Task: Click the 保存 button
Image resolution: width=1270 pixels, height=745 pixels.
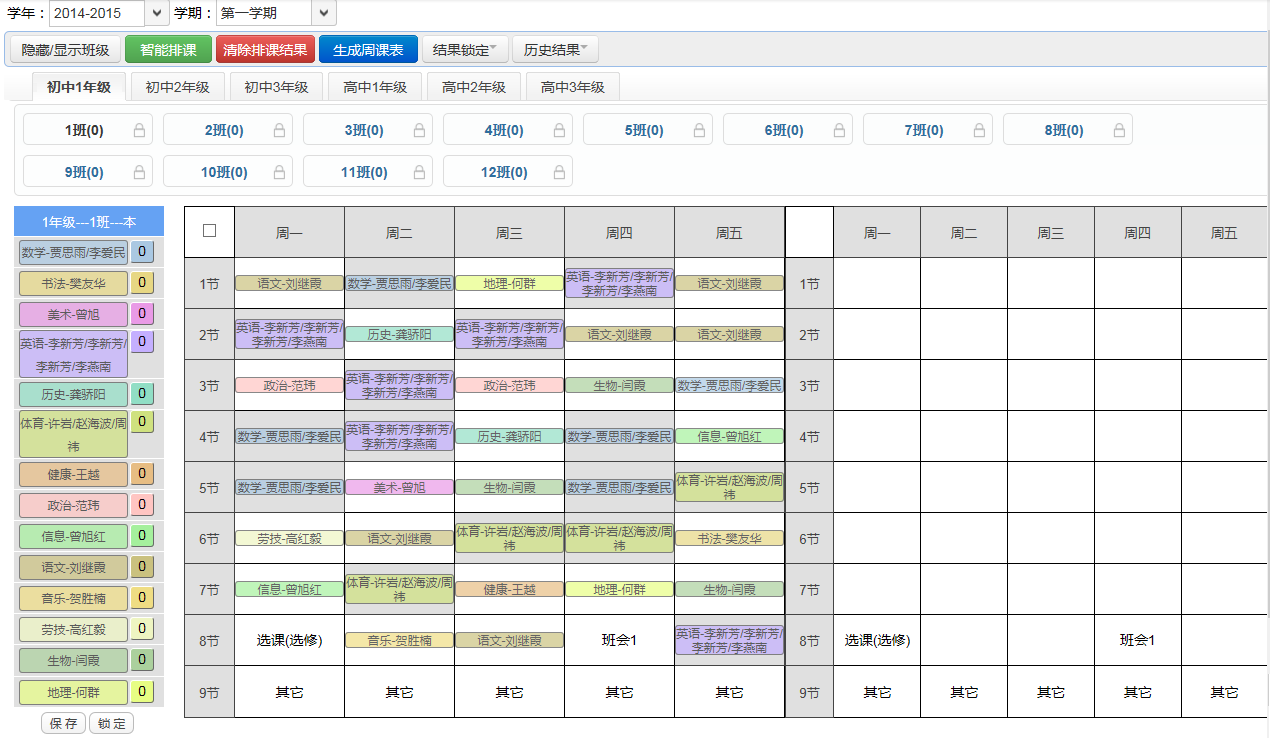Action: point(63,723)
